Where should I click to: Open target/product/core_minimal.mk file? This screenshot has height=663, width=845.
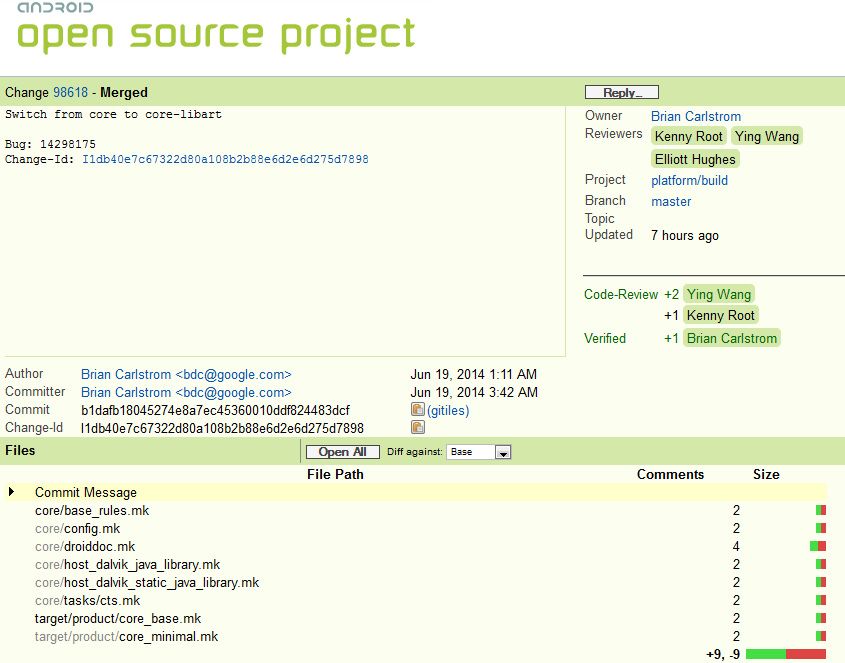(x=127, y=637)
